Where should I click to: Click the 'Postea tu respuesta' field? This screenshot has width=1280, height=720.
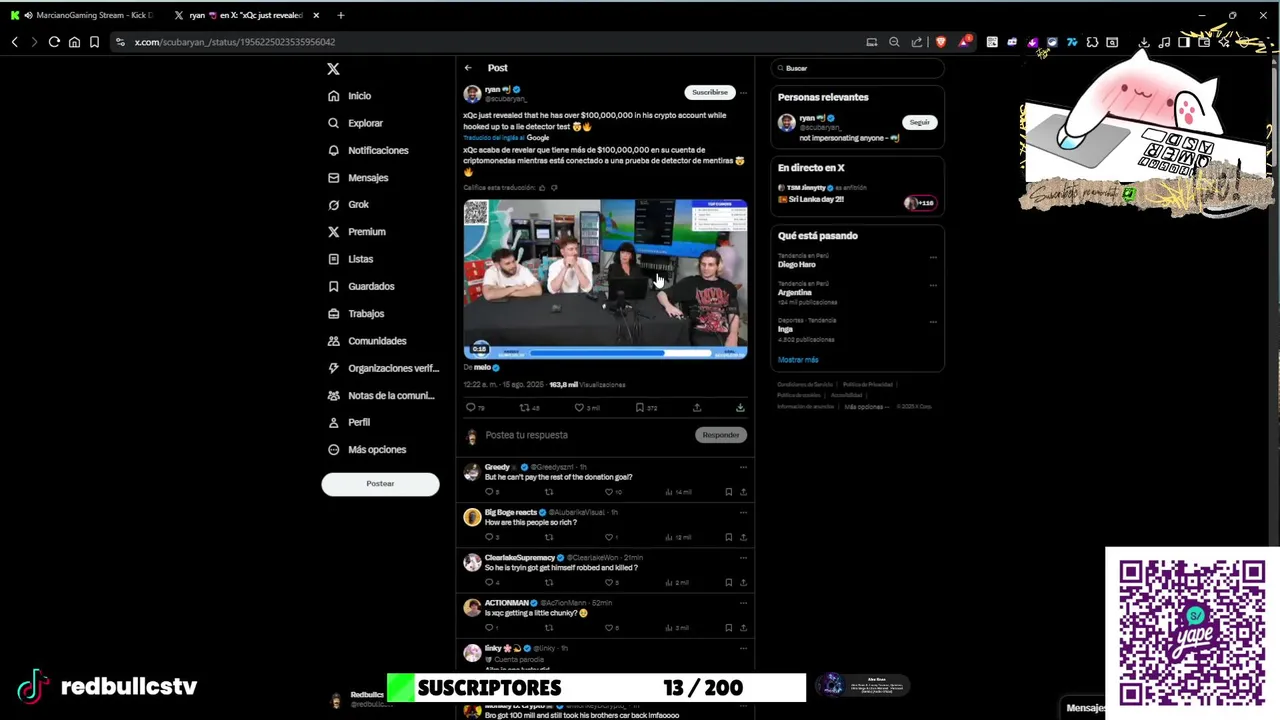tap(585, 435)
